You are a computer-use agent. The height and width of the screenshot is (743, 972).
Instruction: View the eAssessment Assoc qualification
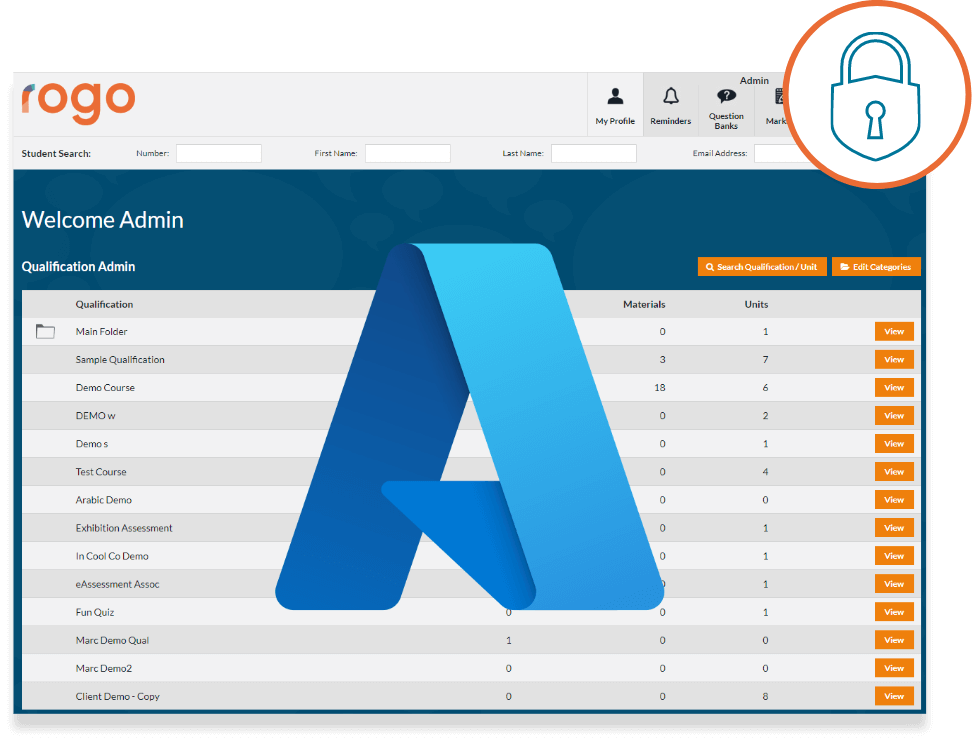(894, 584)
